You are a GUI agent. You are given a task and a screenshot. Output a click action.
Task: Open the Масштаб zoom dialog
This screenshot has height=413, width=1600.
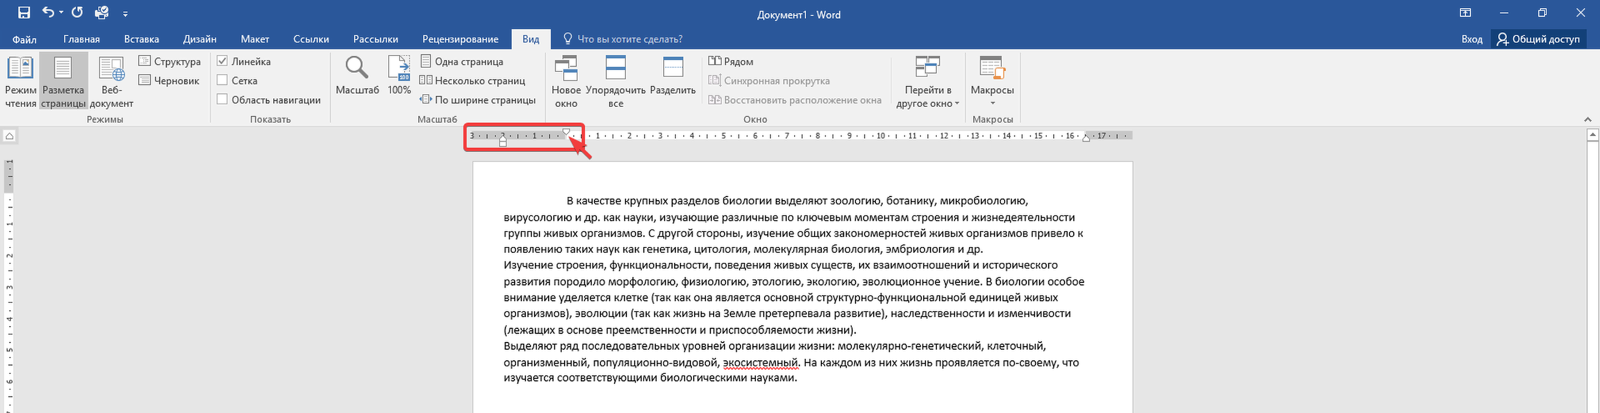pos(357,77)
